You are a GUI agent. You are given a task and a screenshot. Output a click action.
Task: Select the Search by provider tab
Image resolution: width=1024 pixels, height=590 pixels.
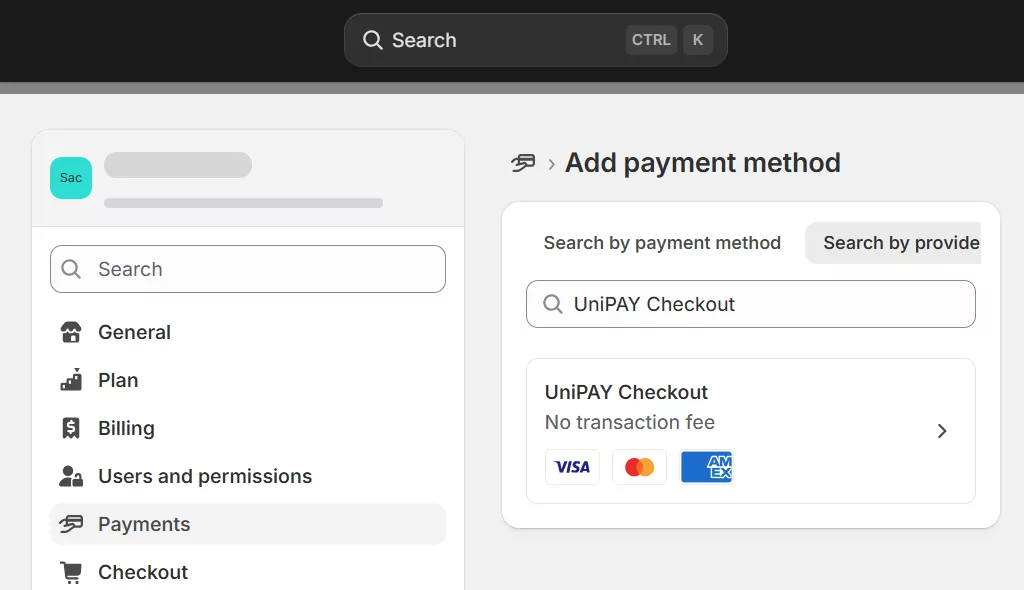(x=900, y=243)
